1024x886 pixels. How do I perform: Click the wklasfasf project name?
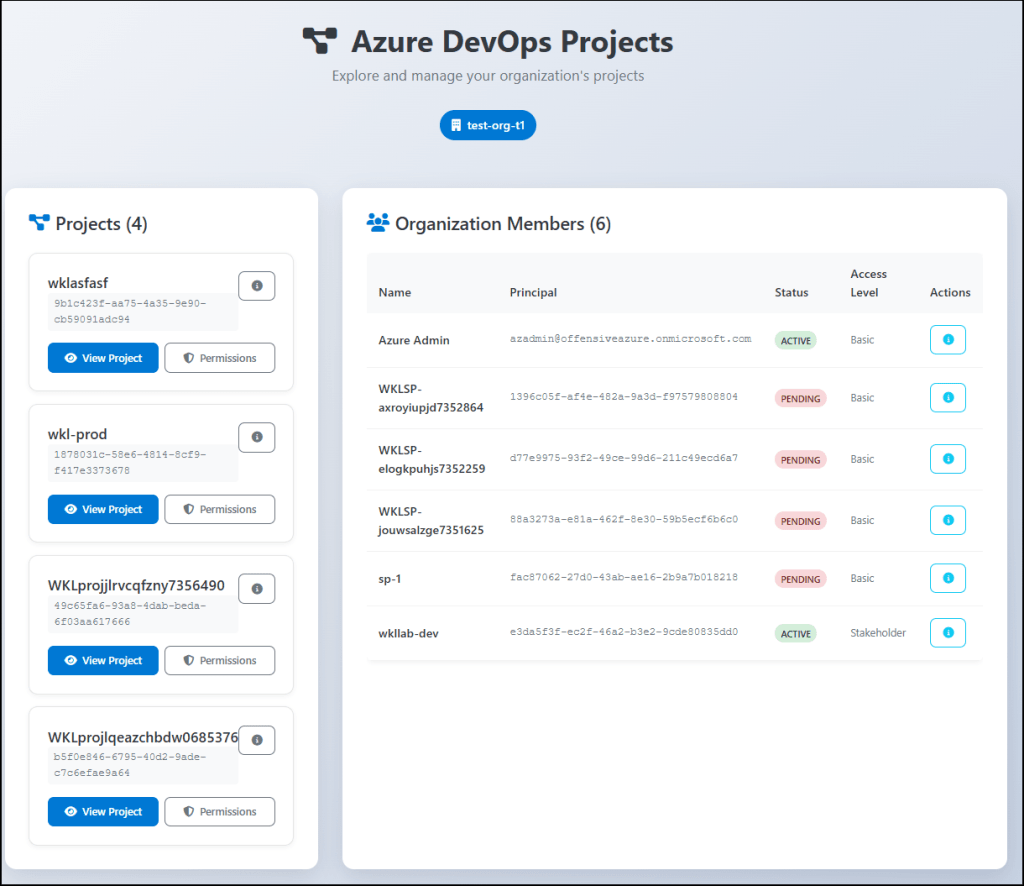pos(78,283)
